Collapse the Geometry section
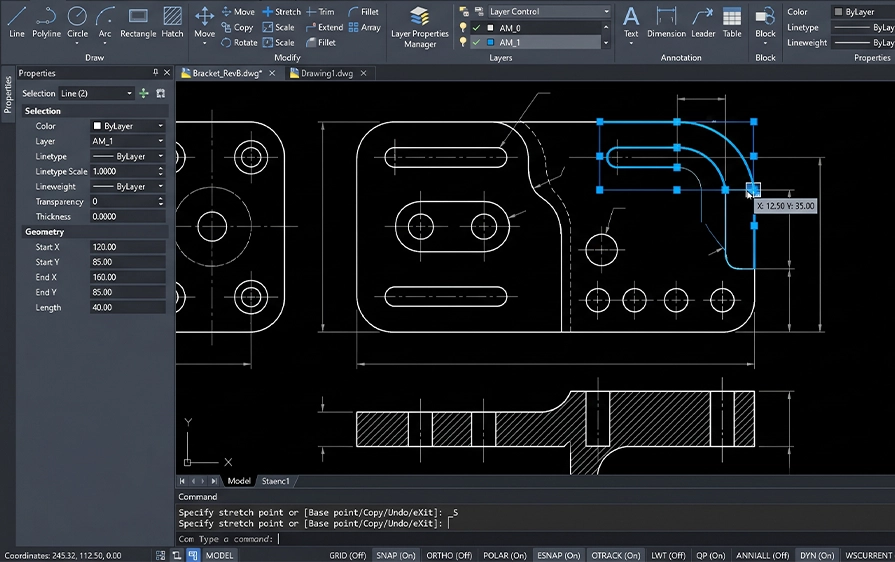895x562 pixels. (x=44, y=232)
